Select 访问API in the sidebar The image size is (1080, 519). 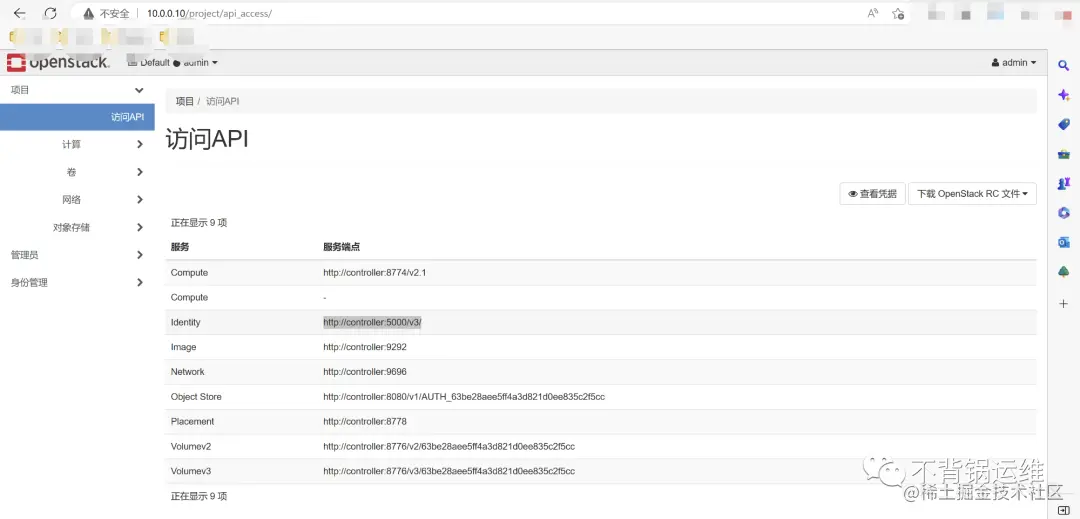click(x=77, y=117)
